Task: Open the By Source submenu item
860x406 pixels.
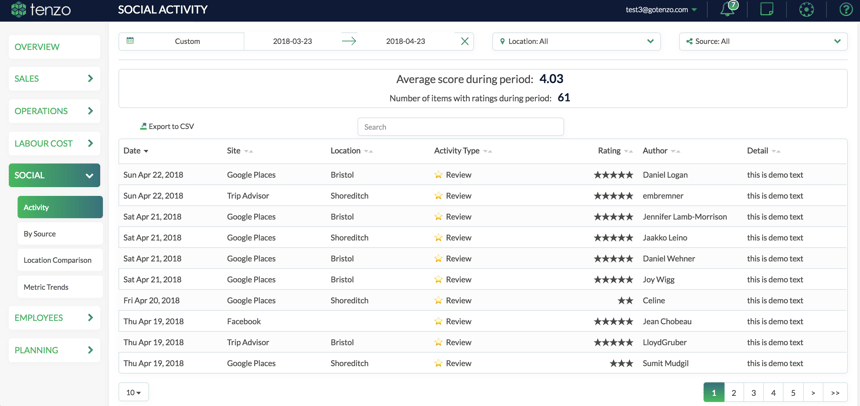Action: (60, 234)
